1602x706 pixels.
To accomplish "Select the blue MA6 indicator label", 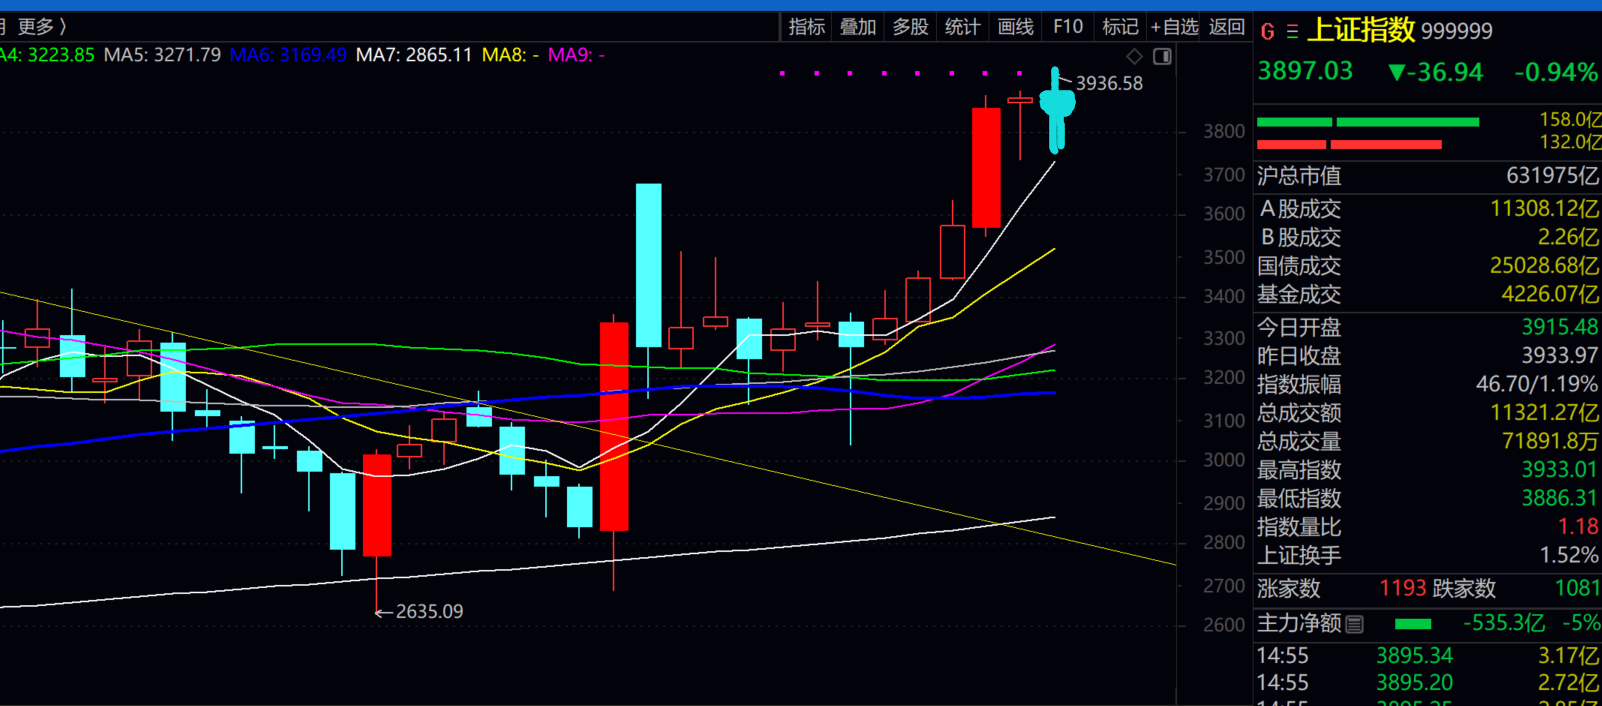I will (288, 55).
